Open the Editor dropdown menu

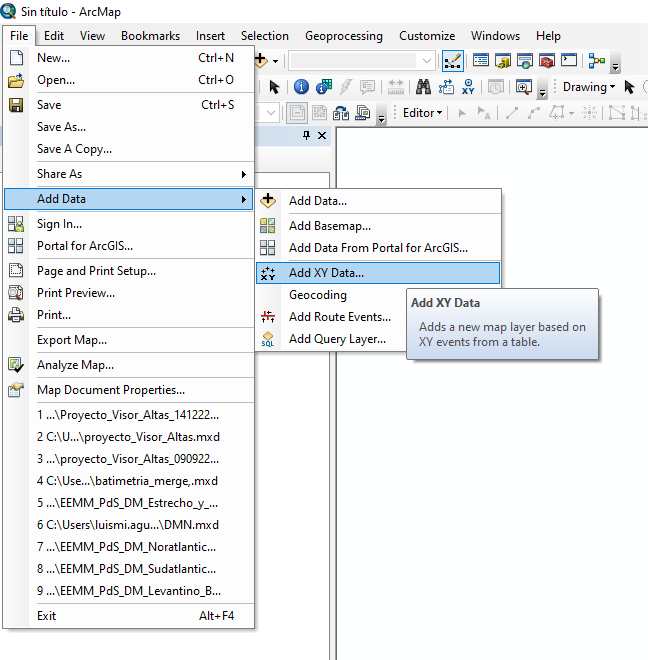[422, 113]
